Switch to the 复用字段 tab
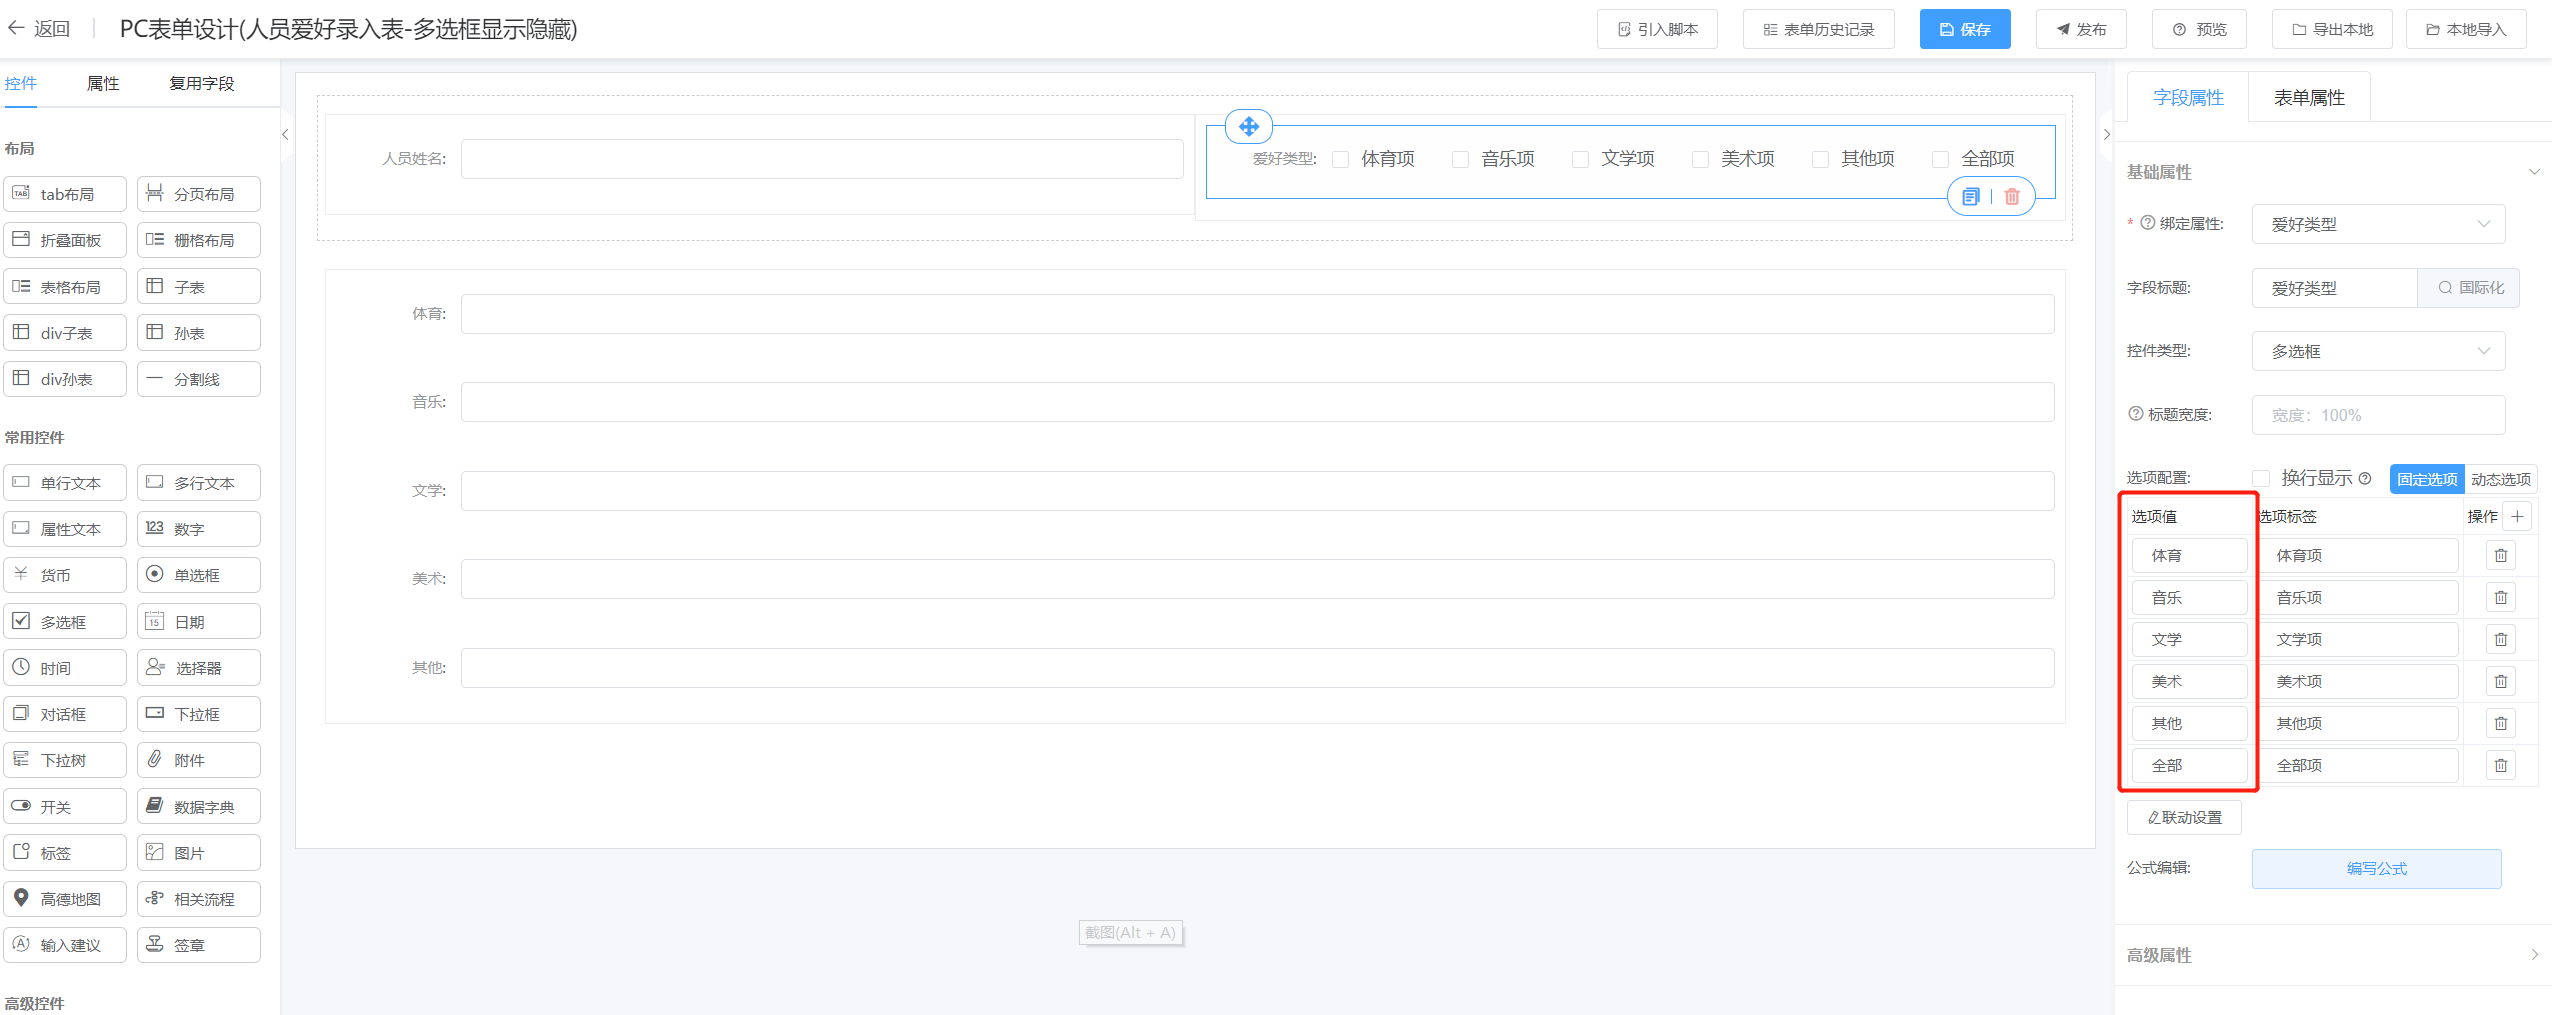 pyautogui.click(x=202, y=84)
